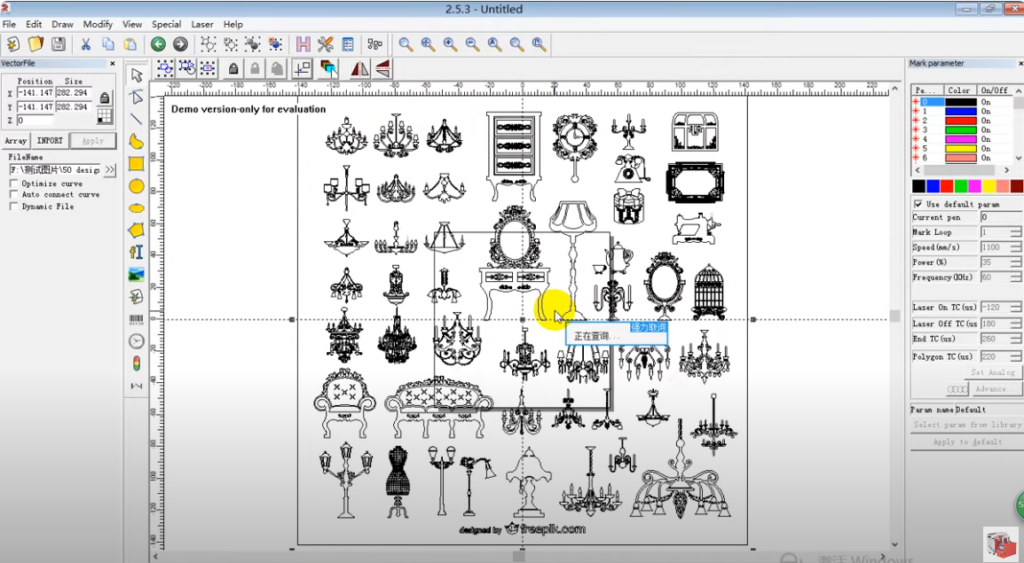Open file browser with the >> button
The height and width of the screenshot is (563, 1024).
[x=110, y=170]
